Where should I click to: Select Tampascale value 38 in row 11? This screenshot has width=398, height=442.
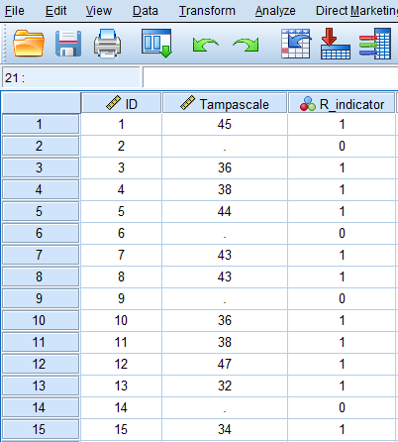(225, 342)
